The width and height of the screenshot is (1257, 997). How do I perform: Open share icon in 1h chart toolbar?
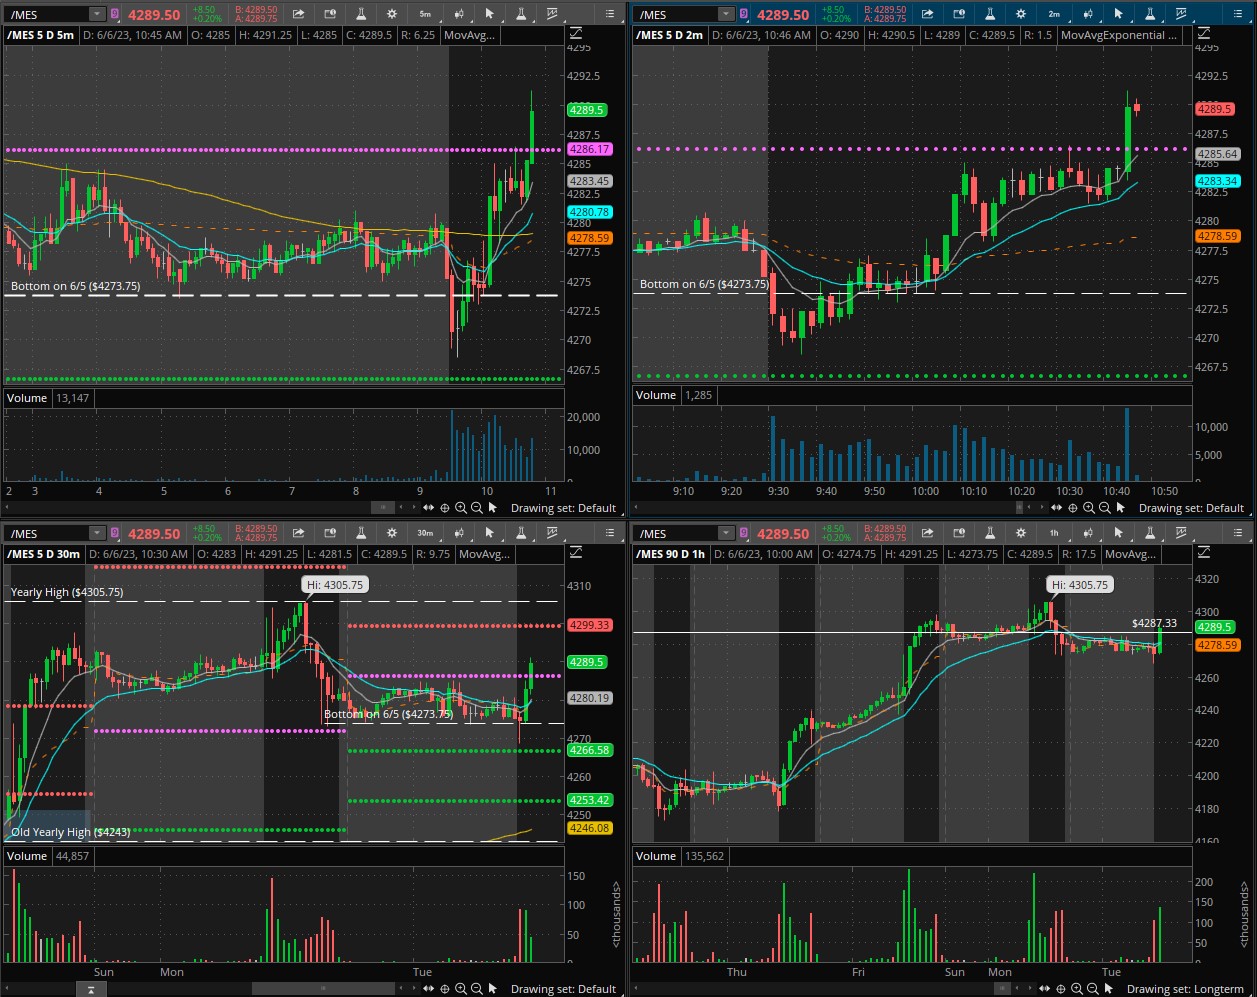(x=927, y=533)
